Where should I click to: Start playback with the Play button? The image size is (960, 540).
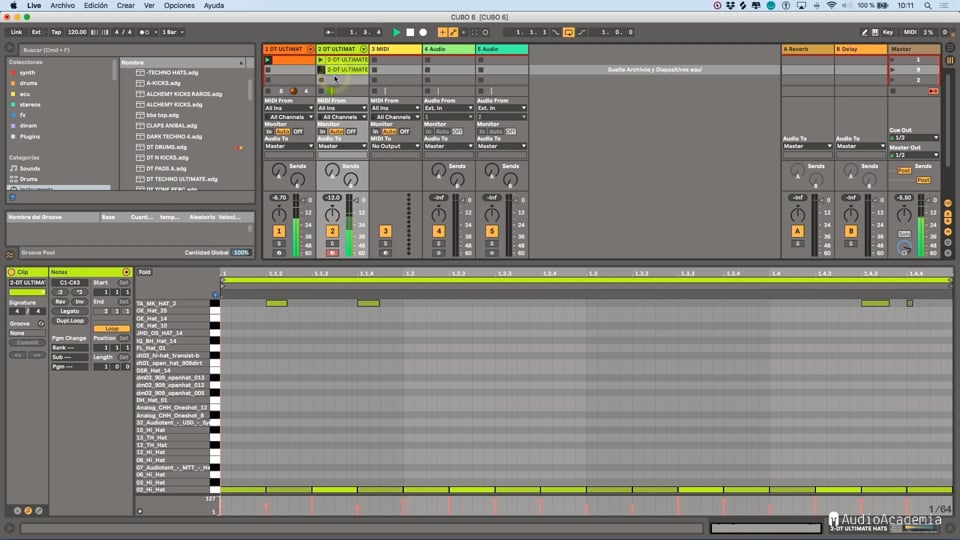pos(397,32)
